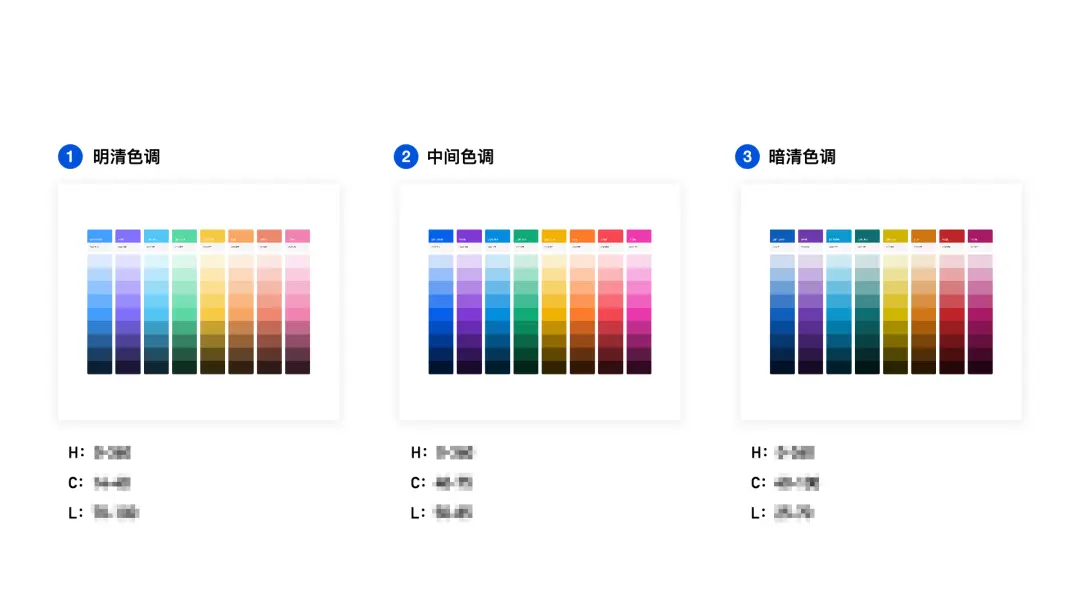Pick the cyan top swatch in 明清色调 palette
The image size is (1080, 608).
[156, 236]
